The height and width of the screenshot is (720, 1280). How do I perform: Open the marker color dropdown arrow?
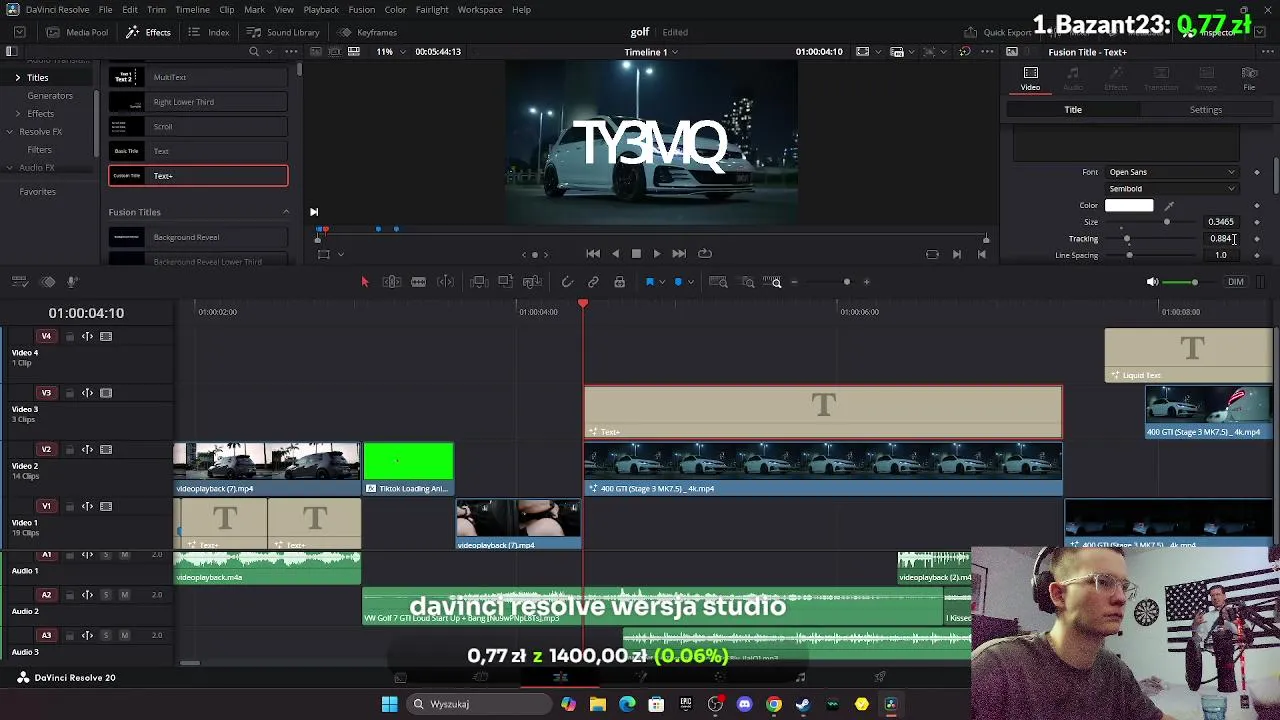point(690,282)
